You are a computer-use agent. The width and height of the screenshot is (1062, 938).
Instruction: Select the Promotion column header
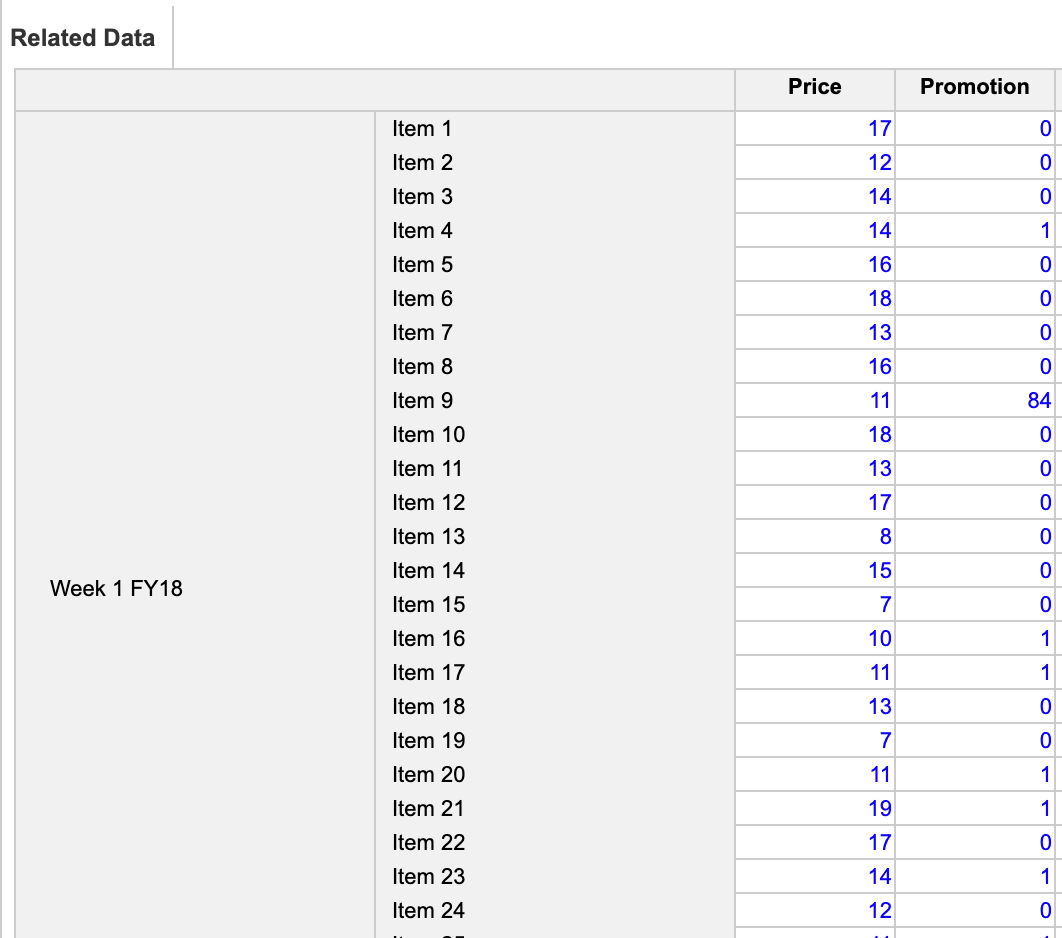[x=975, y=89]
